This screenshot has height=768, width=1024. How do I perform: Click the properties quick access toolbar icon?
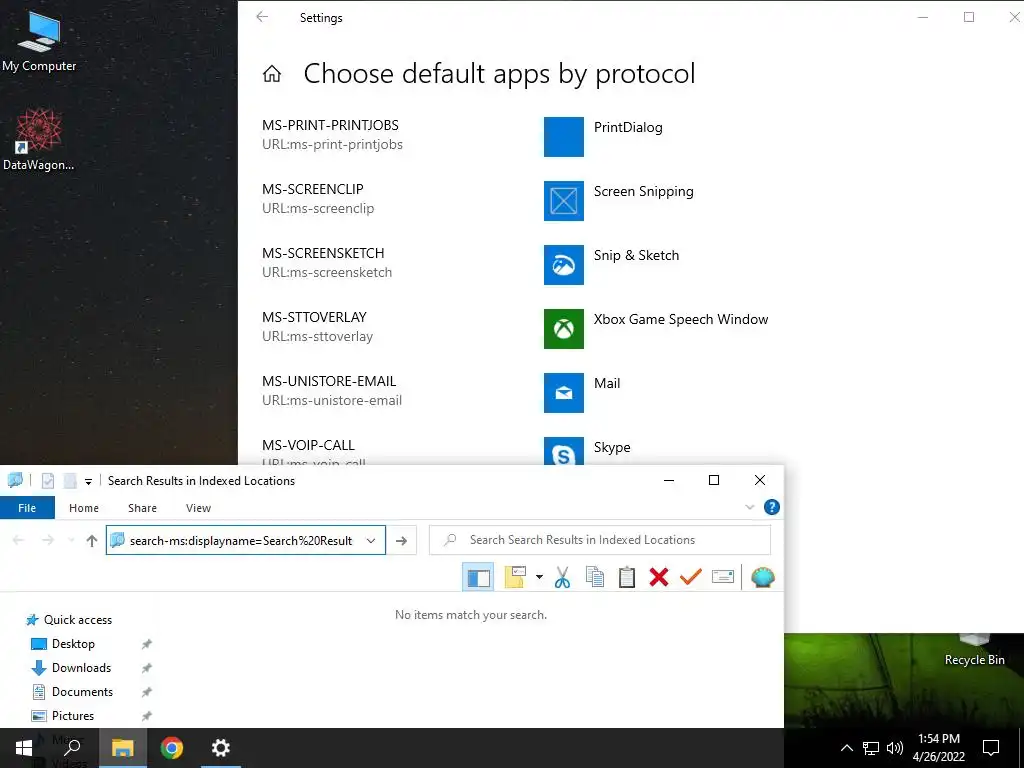(x=48, y=481)
